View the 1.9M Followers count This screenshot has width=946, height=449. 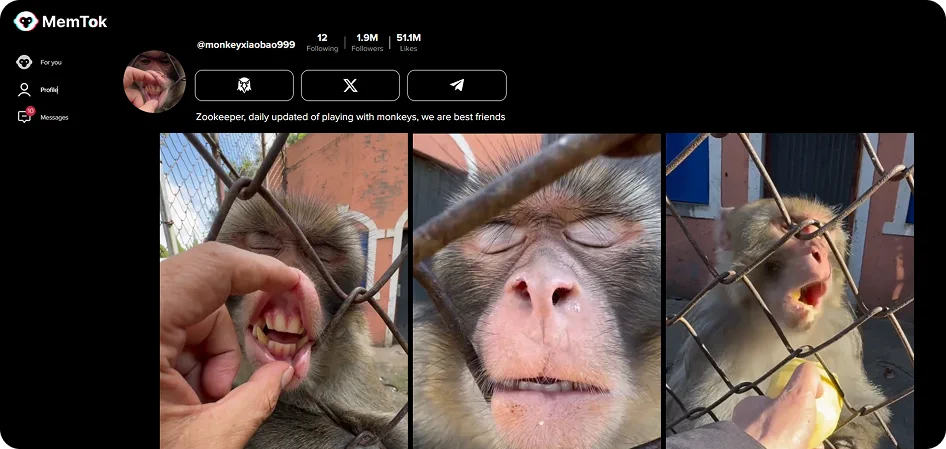click(367, 42)
